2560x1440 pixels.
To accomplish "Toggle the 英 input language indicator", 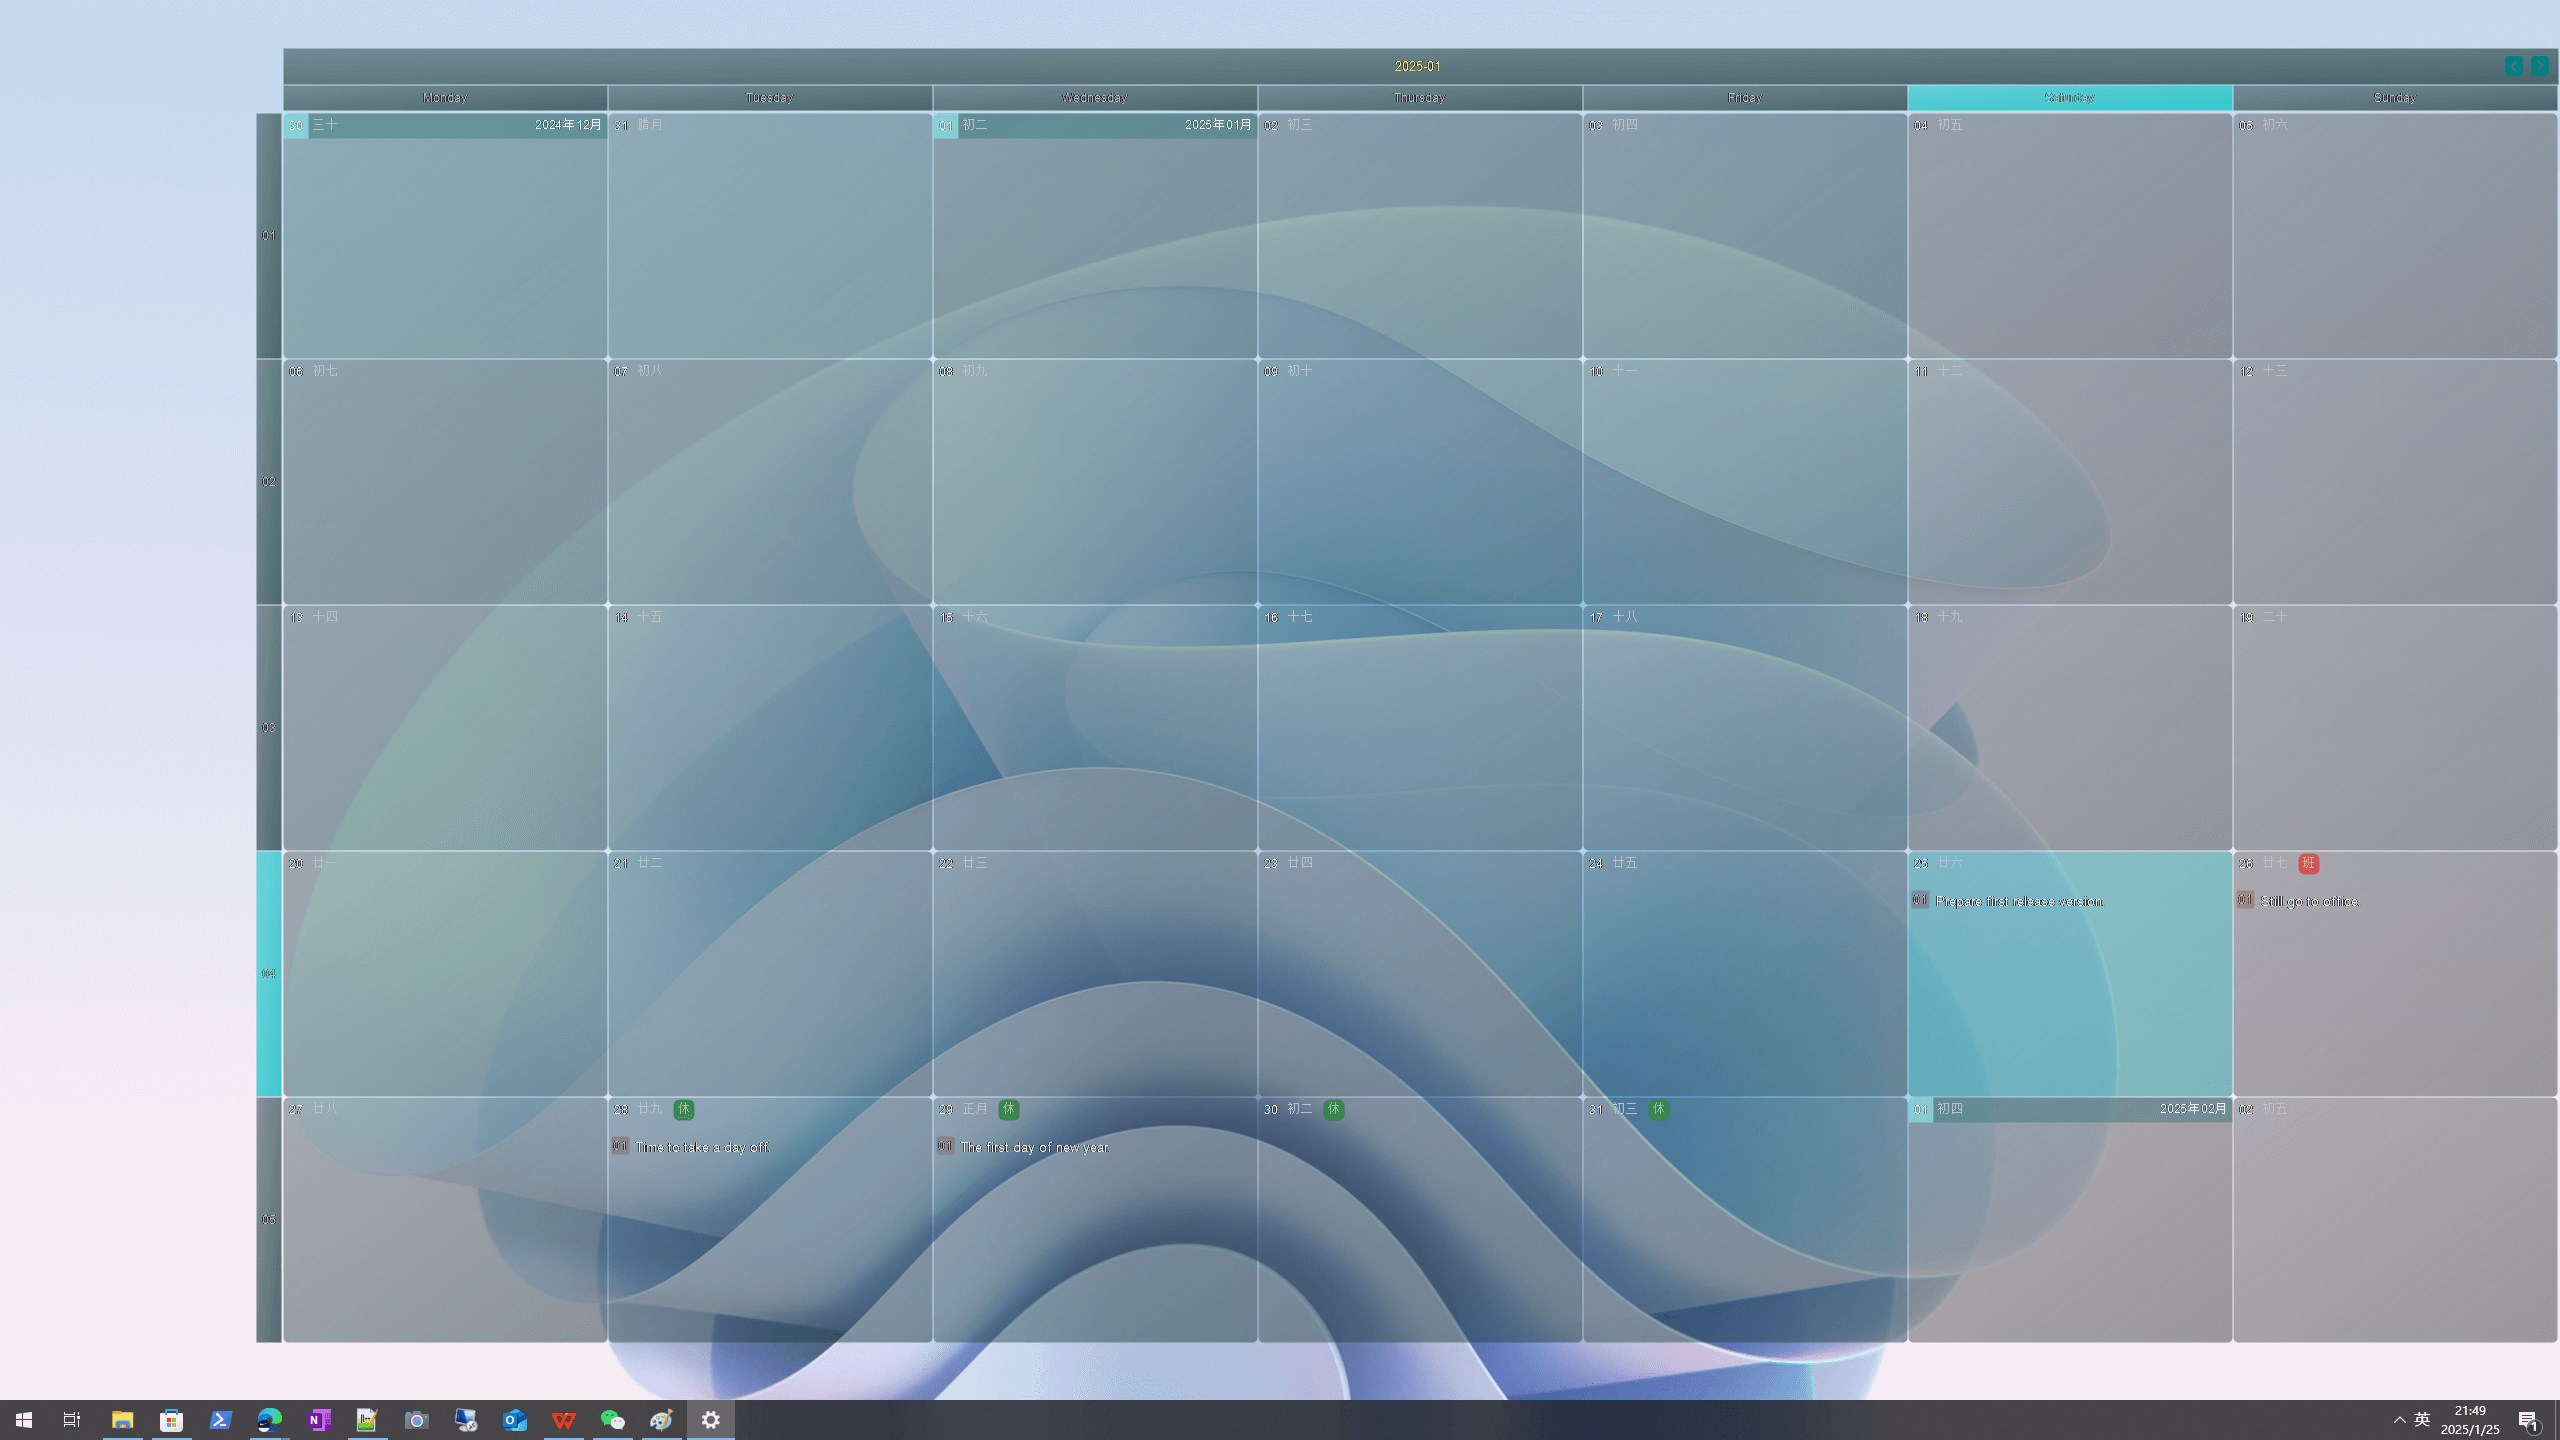I will click(x=2422, y=1420).
